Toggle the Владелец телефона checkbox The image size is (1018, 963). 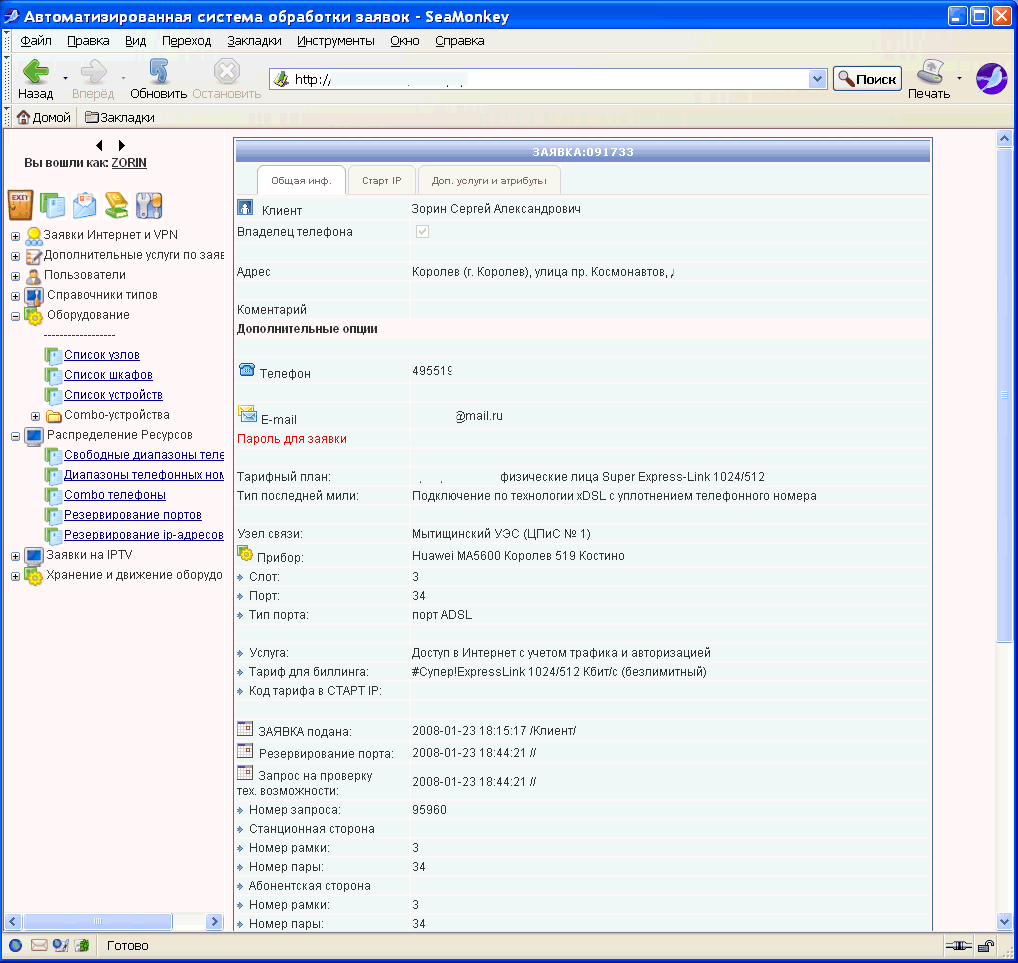point(422,231)
